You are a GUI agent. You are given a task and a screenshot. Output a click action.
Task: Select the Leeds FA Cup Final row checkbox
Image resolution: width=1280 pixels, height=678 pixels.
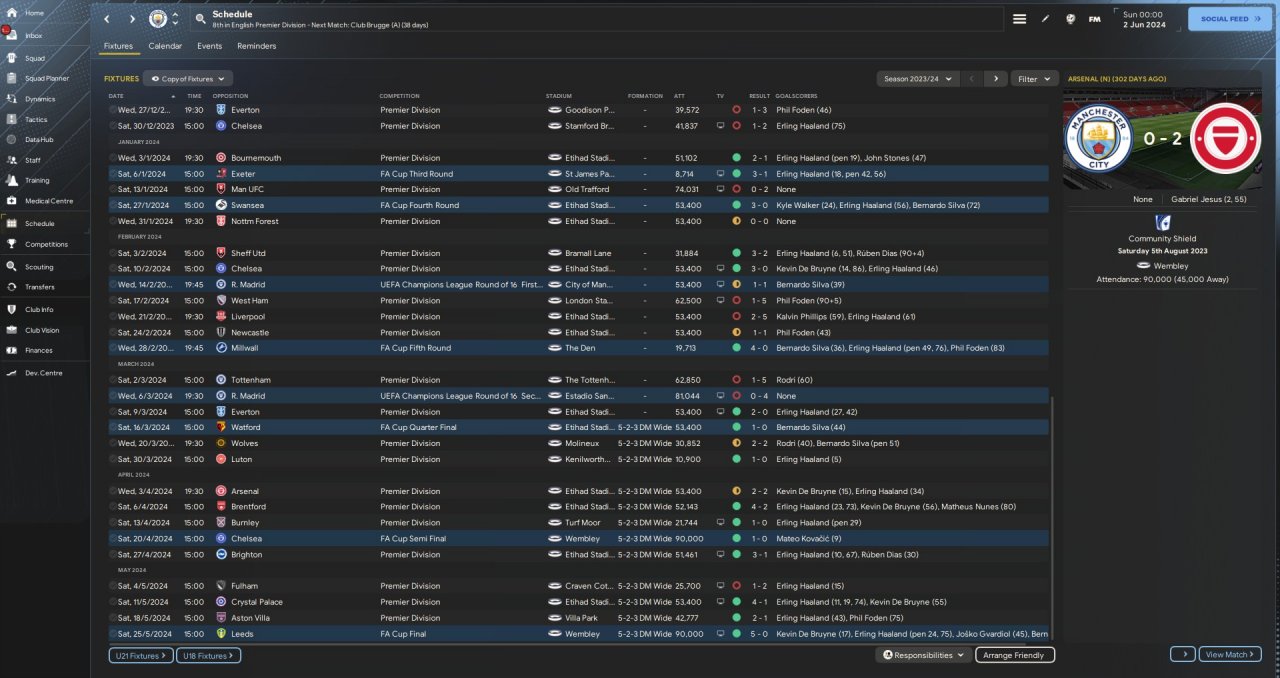click(113, 634)
